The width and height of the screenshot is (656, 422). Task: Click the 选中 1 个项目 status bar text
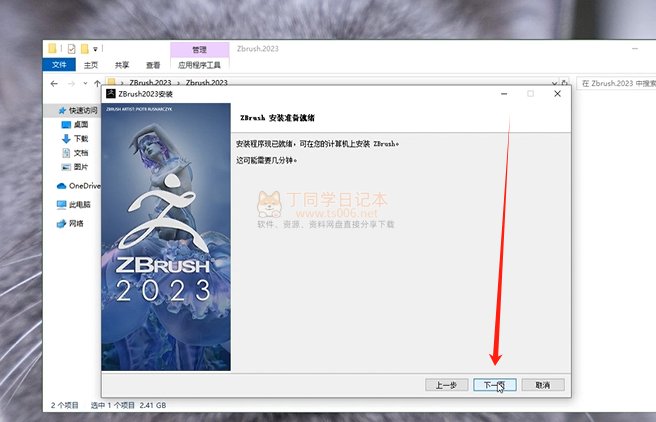tap(113, 405)
